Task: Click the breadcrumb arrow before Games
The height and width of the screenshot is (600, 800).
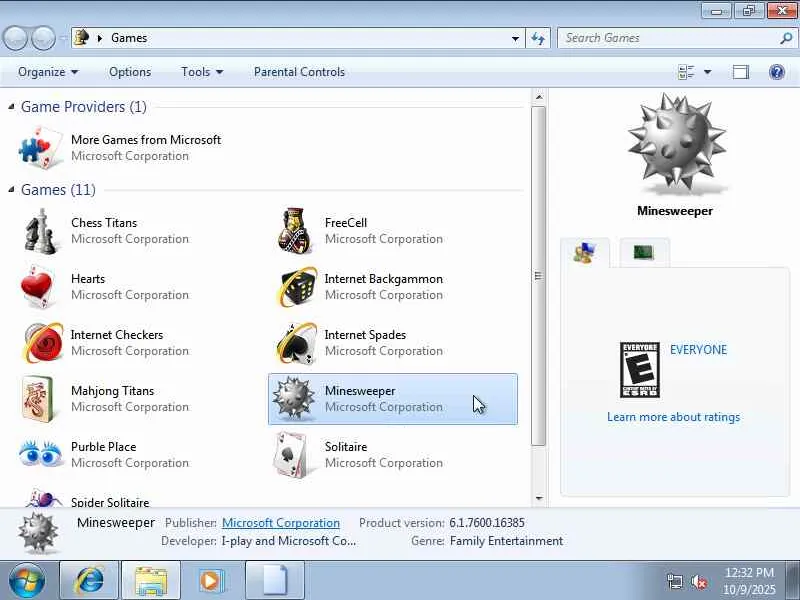Action: (x=100, y=38)
